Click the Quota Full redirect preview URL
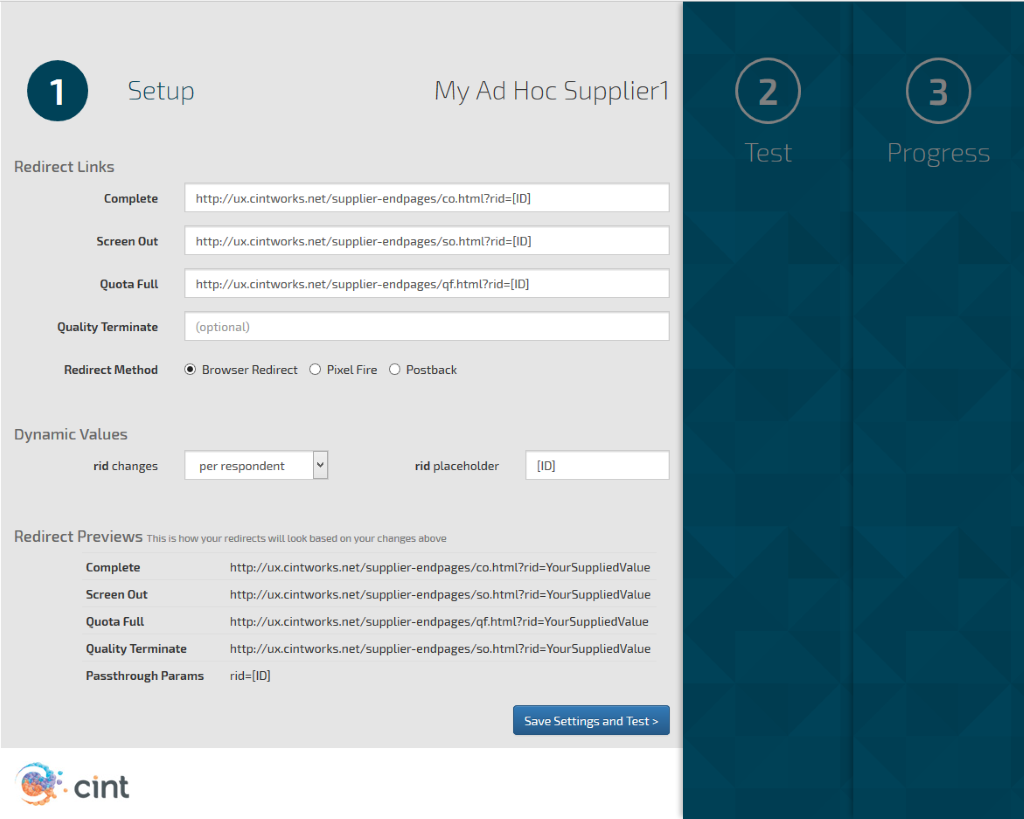 439,622
